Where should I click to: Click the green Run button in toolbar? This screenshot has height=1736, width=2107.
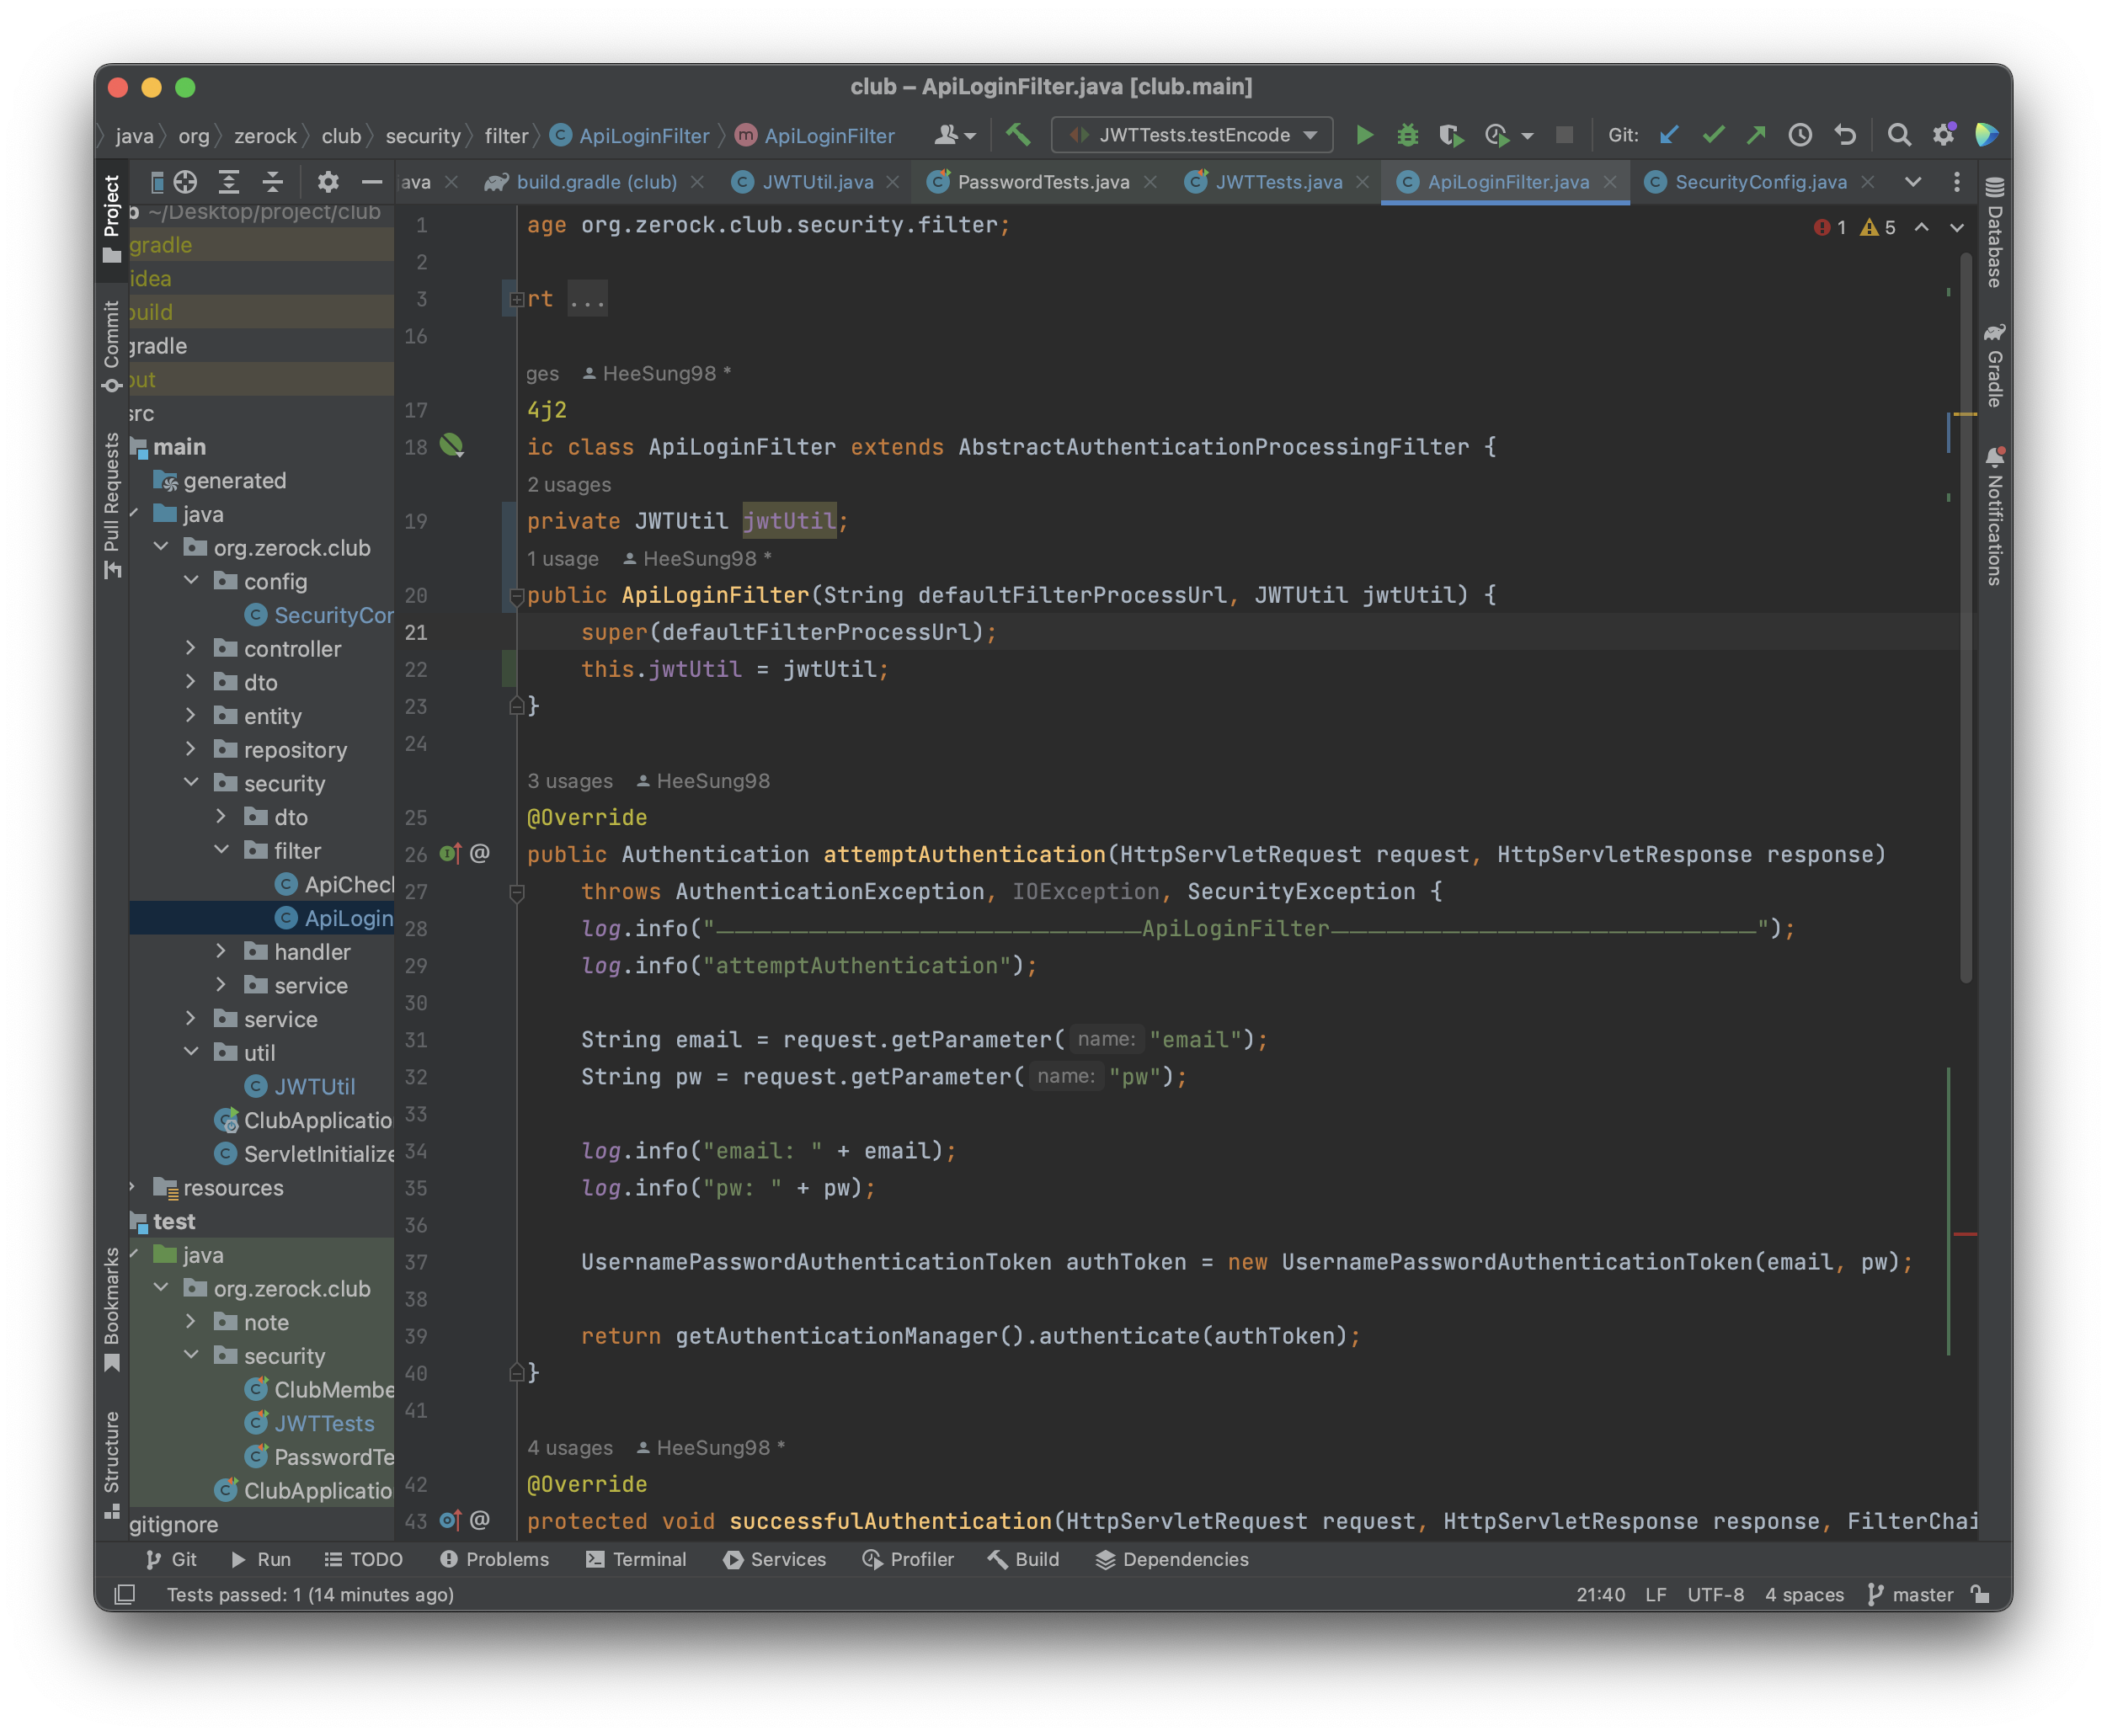(x=1364, y=135)
